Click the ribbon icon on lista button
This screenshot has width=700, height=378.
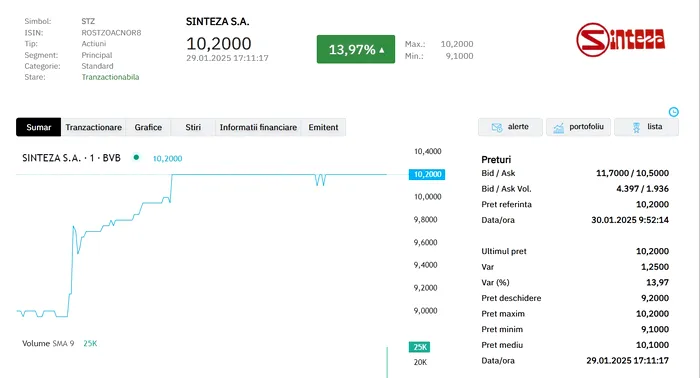(x=636, y=128)
